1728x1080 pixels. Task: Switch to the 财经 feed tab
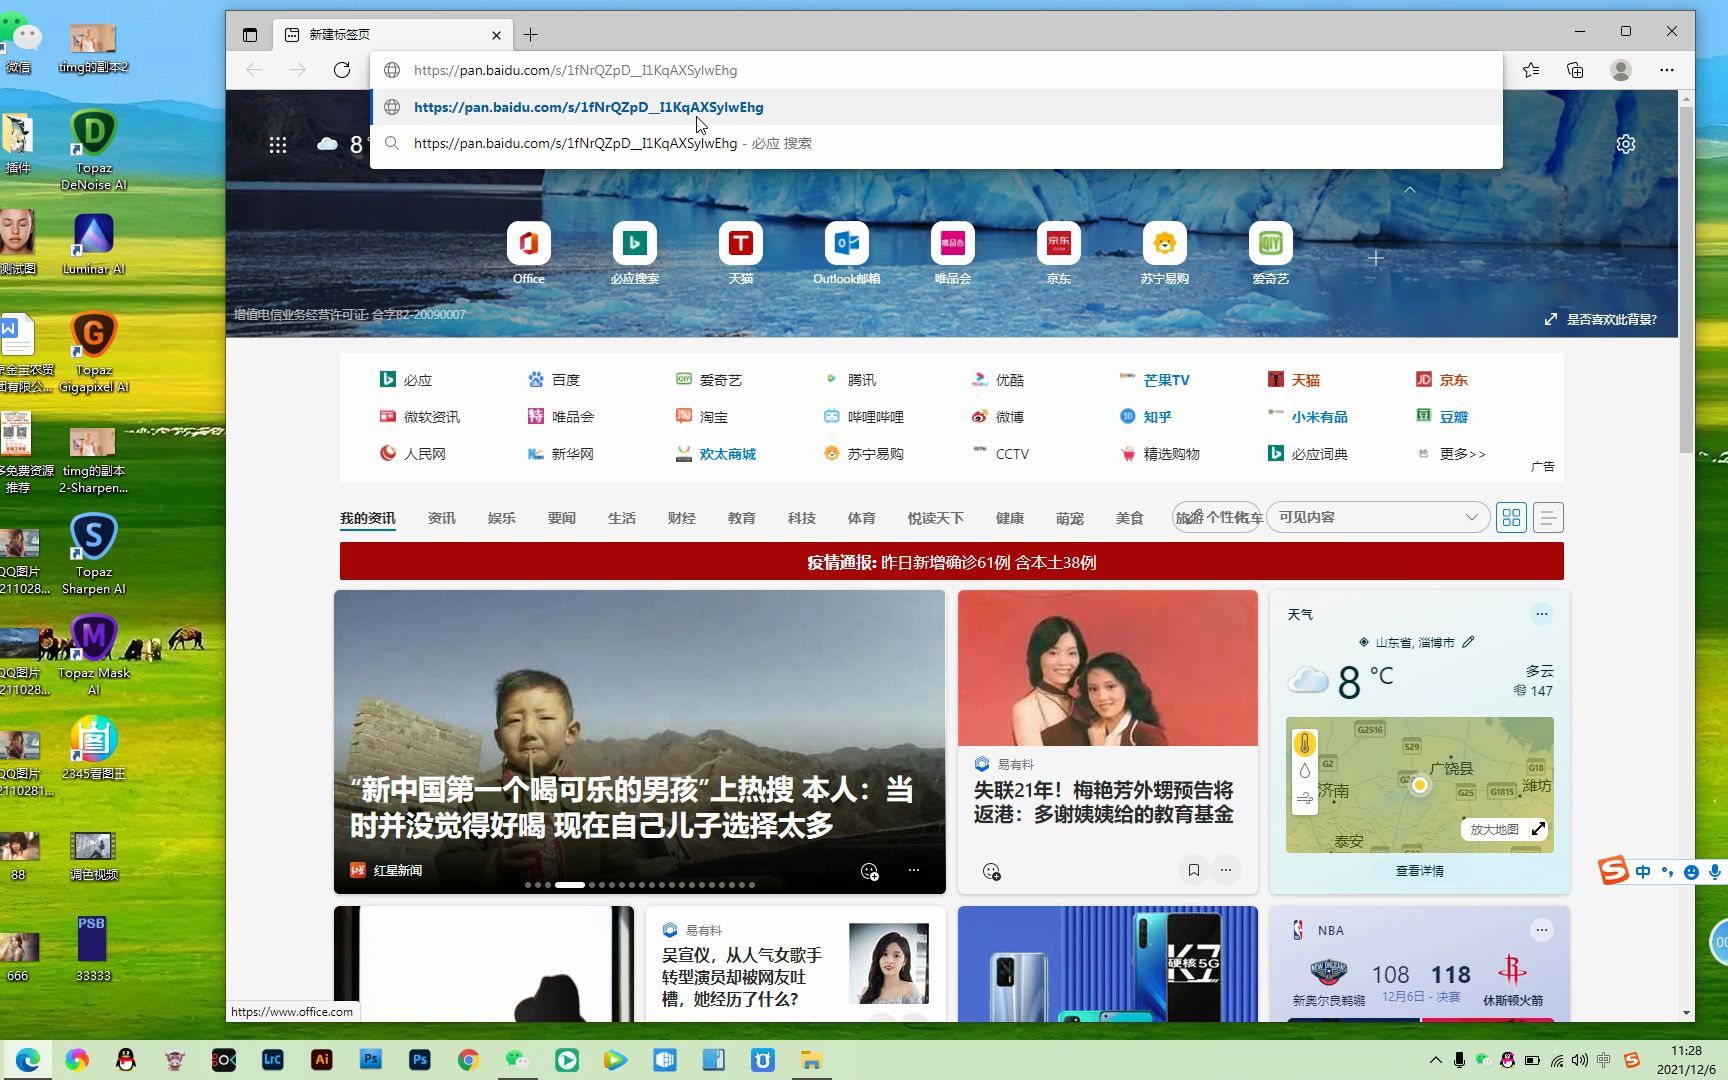click(681, 518)
